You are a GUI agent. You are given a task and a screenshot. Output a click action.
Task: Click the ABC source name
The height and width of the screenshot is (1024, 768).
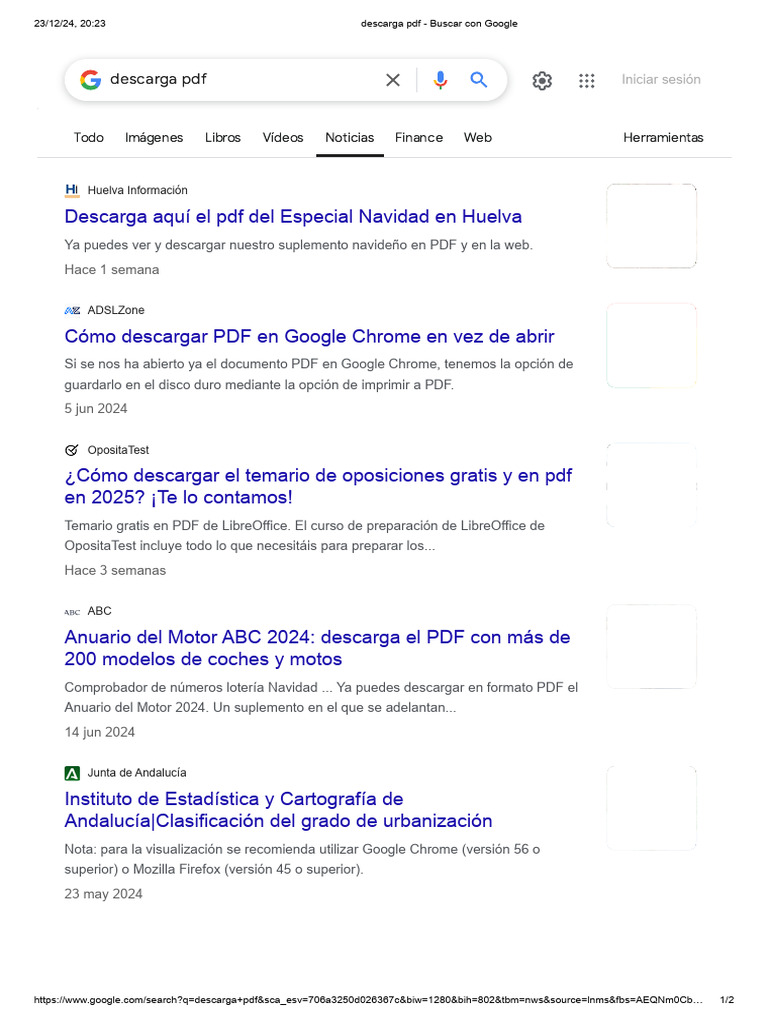(x=100, y=611)
